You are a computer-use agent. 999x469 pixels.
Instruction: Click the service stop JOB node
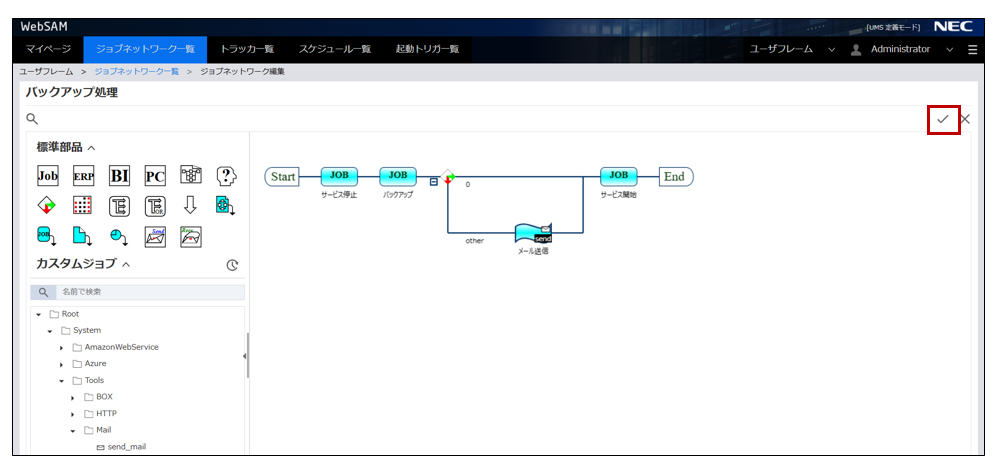pos(338,176)
